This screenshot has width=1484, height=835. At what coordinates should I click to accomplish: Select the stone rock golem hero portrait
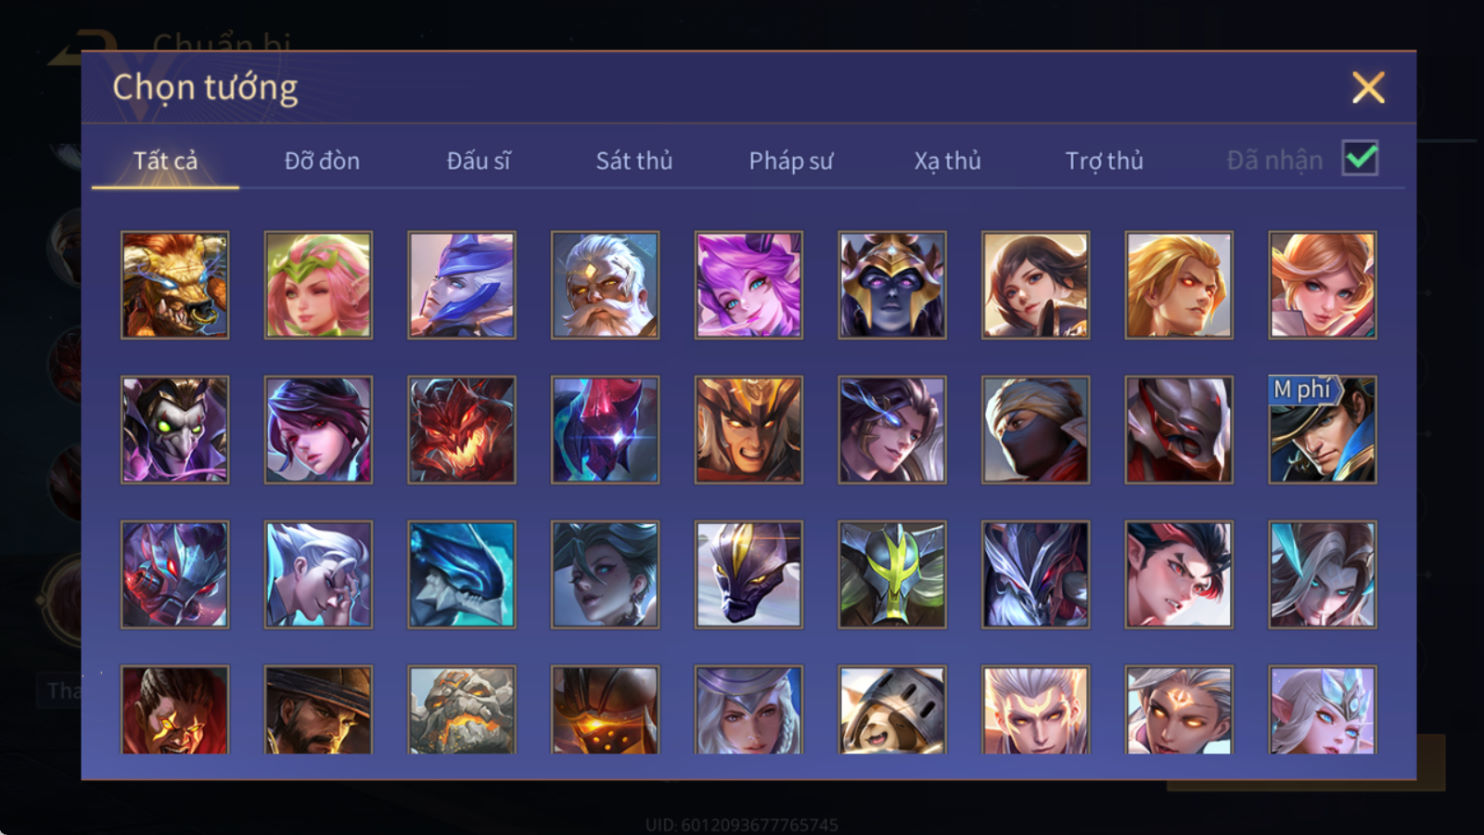pos(462,710)
